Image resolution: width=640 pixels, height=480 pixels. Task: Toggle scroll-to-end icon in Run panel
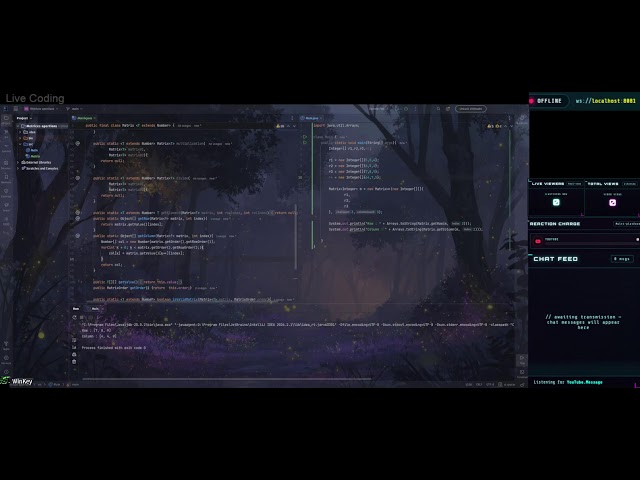[74, 347]
